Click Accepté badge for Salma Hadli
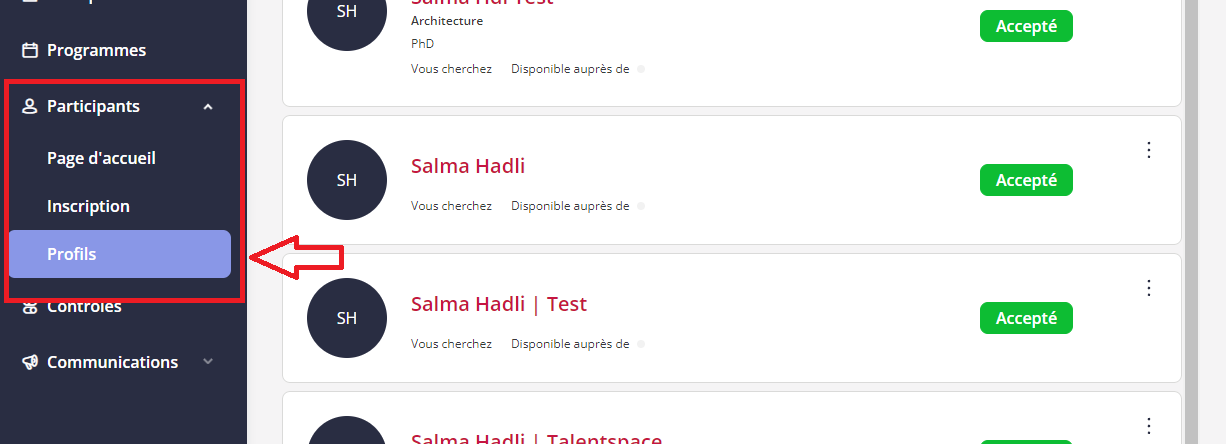The image size is (1226, 444). pyautogui.click(x=1026, y=180)
